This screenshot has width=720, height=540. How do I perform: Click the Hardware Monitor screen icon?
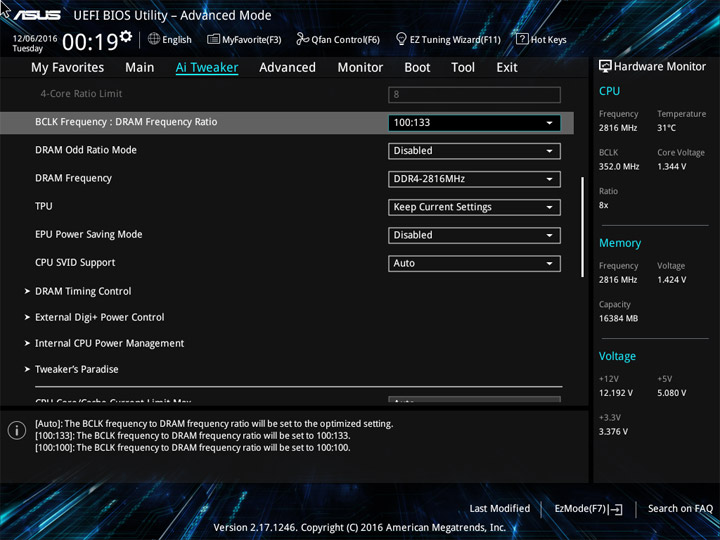605,66
